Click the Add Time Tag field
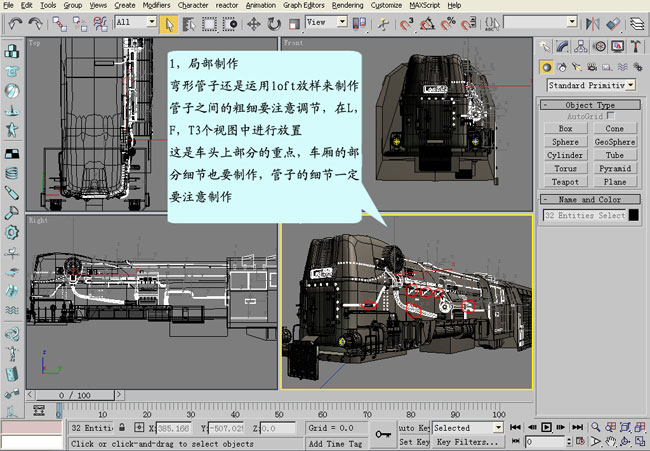The width and height of the screenshot is (650, 451). [336, 444]
